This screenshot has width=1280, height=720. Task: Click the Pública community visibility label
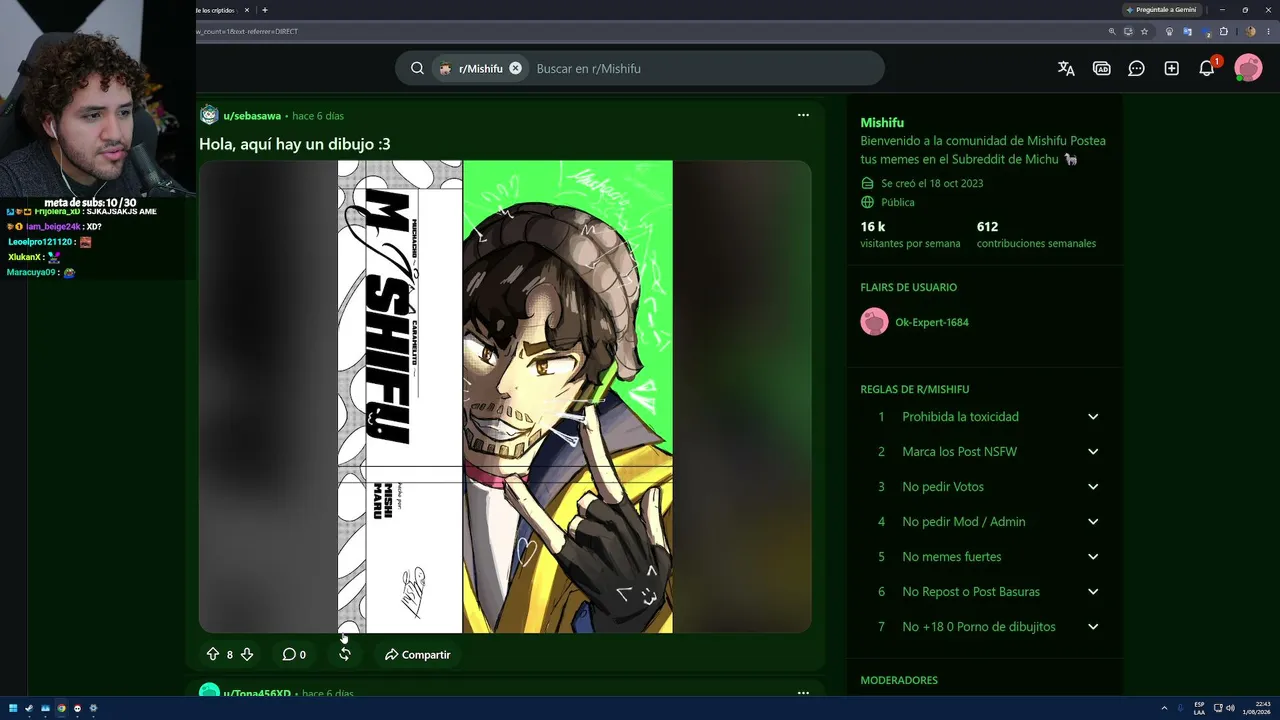click(898, 202)
